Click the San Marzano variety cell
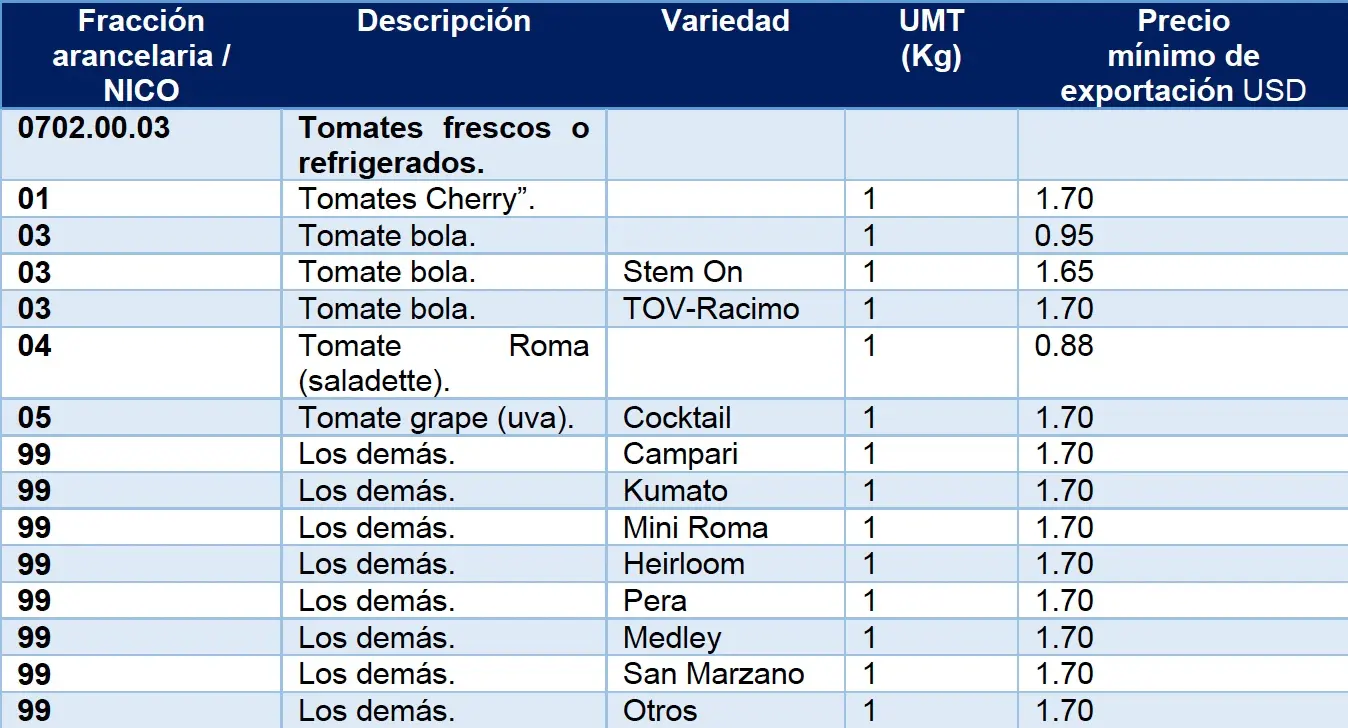Screen dimensions: 1348x728 (726, 674)
